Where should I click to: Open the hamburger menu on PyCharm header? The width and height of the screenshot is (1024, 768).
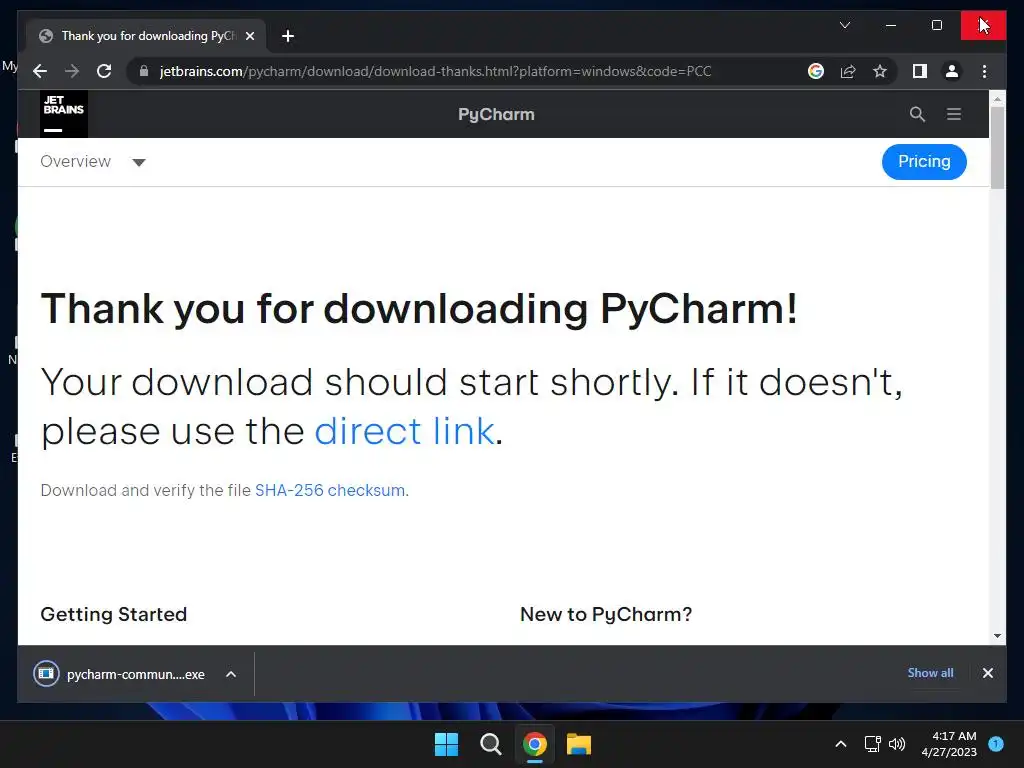[x=954, y=114]
